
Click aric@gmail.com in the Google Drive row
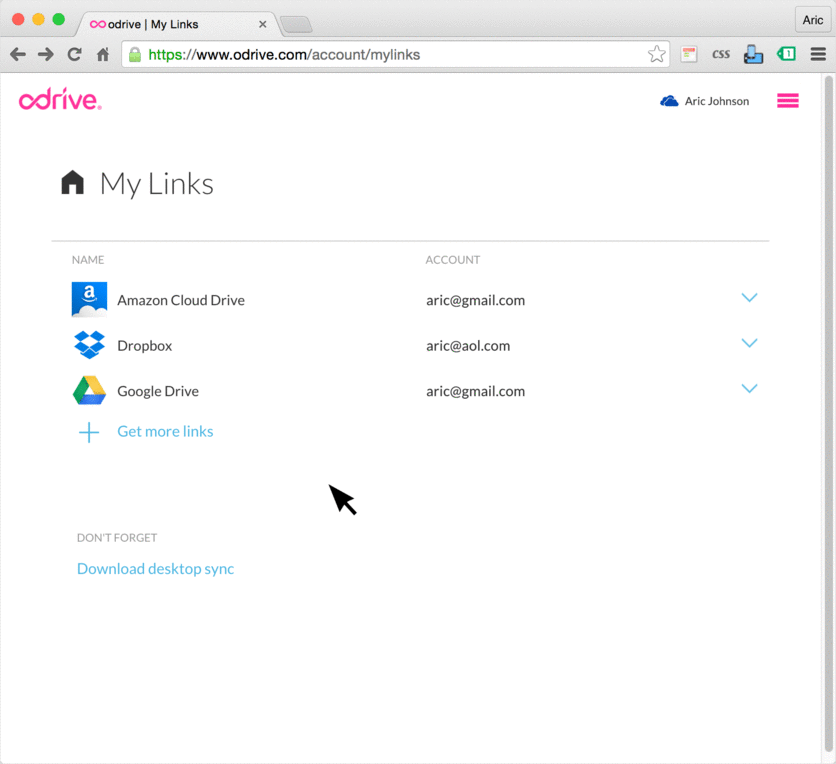coord(476,392)
